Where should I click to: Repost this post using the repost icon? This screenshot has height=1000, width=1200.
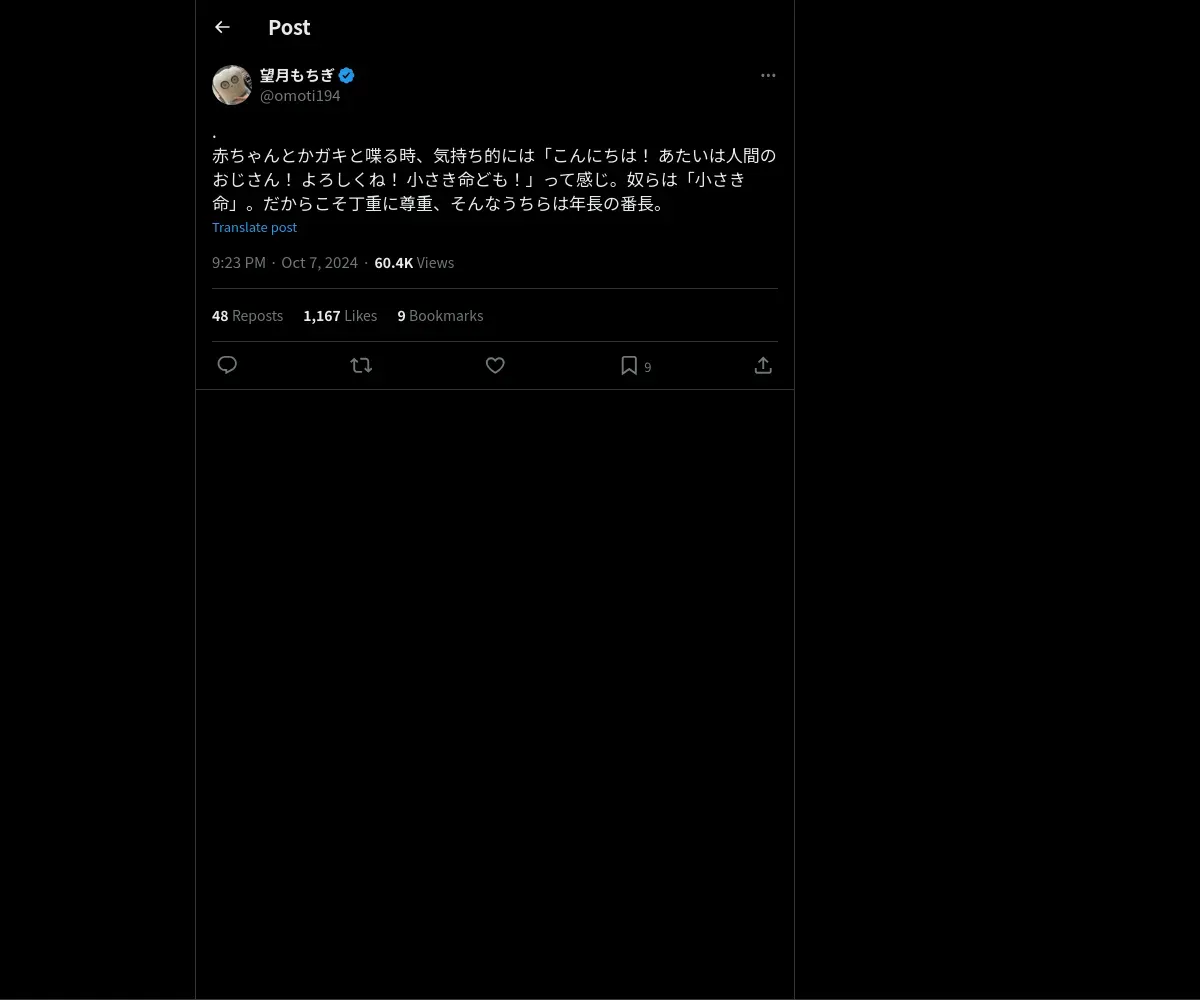[x=361, y=365]
